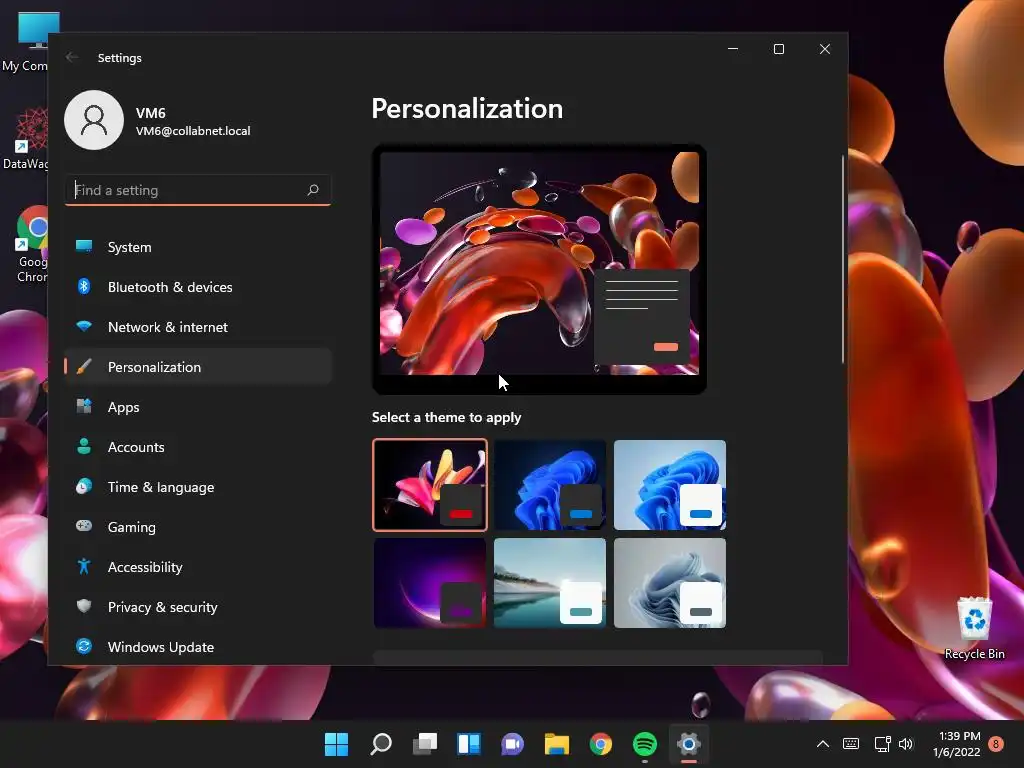Show hidden tray icons chevron
Image resolution: width=1024 pixels, height=768 pixels.
[823, 743]
